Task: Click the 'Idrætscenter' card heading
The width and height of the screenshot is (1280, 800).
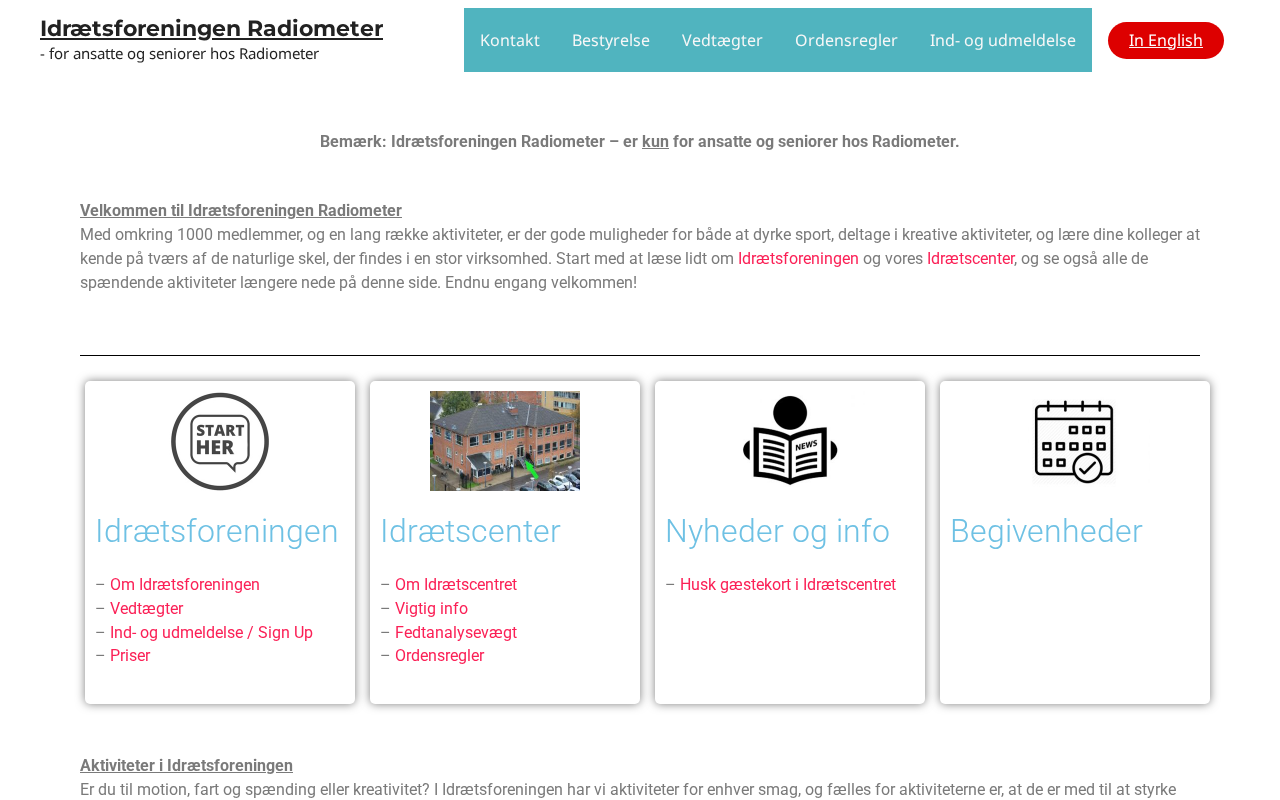Action: coord(470,531)
